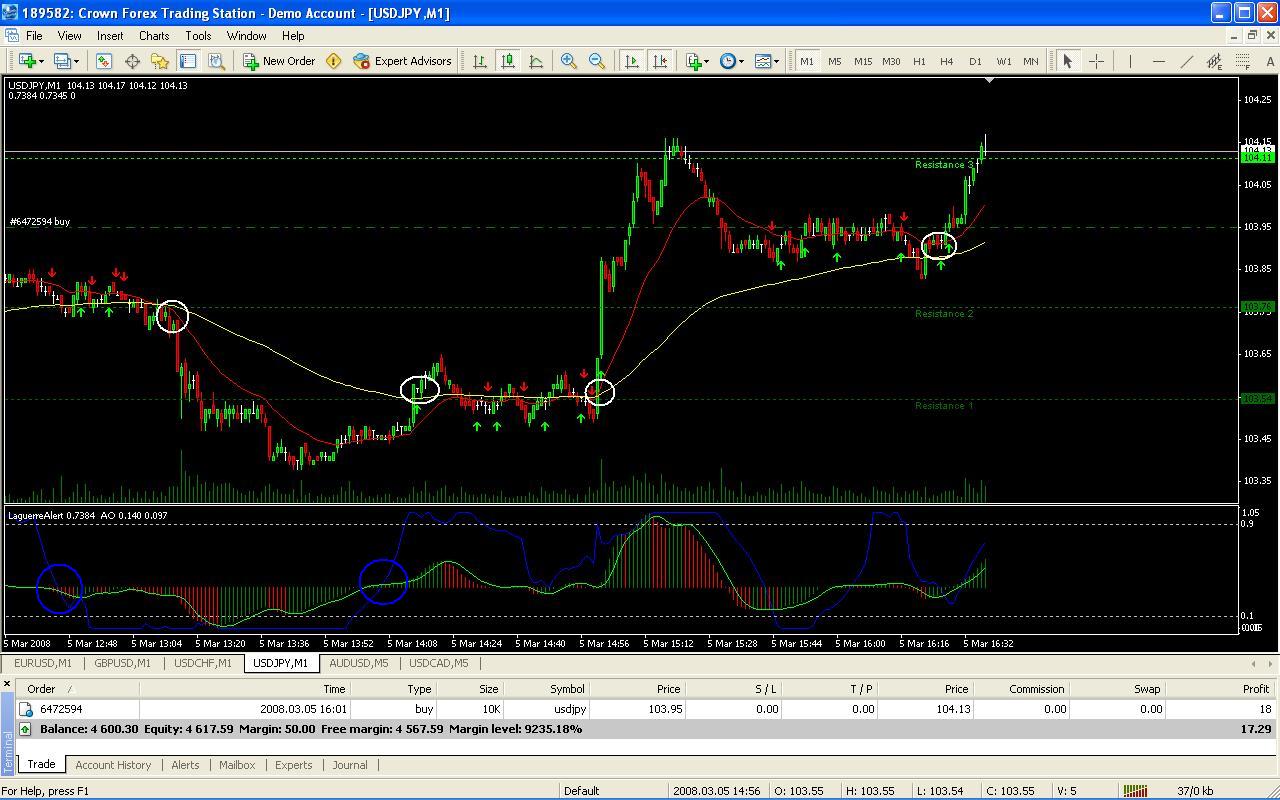Image resolution: width=1280 pixels, height=800 pixels.
Task: Open the Window menu
Action: pyautogui.click(x=246, y=35)
